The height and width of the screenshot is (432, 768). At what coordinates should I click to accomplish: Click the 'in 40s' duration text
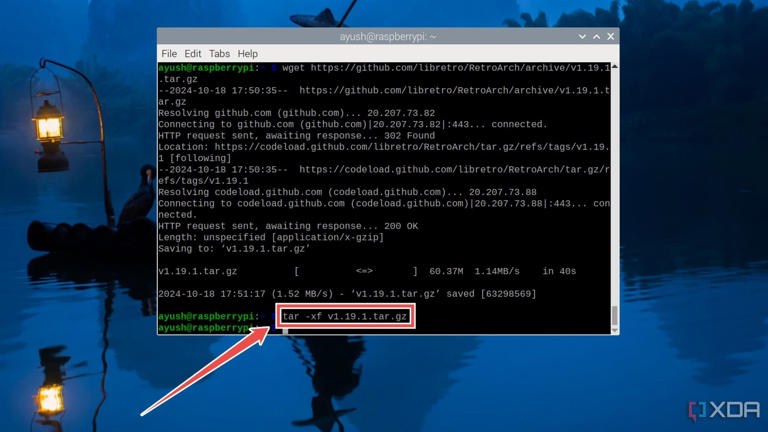[x=559, y=271]
